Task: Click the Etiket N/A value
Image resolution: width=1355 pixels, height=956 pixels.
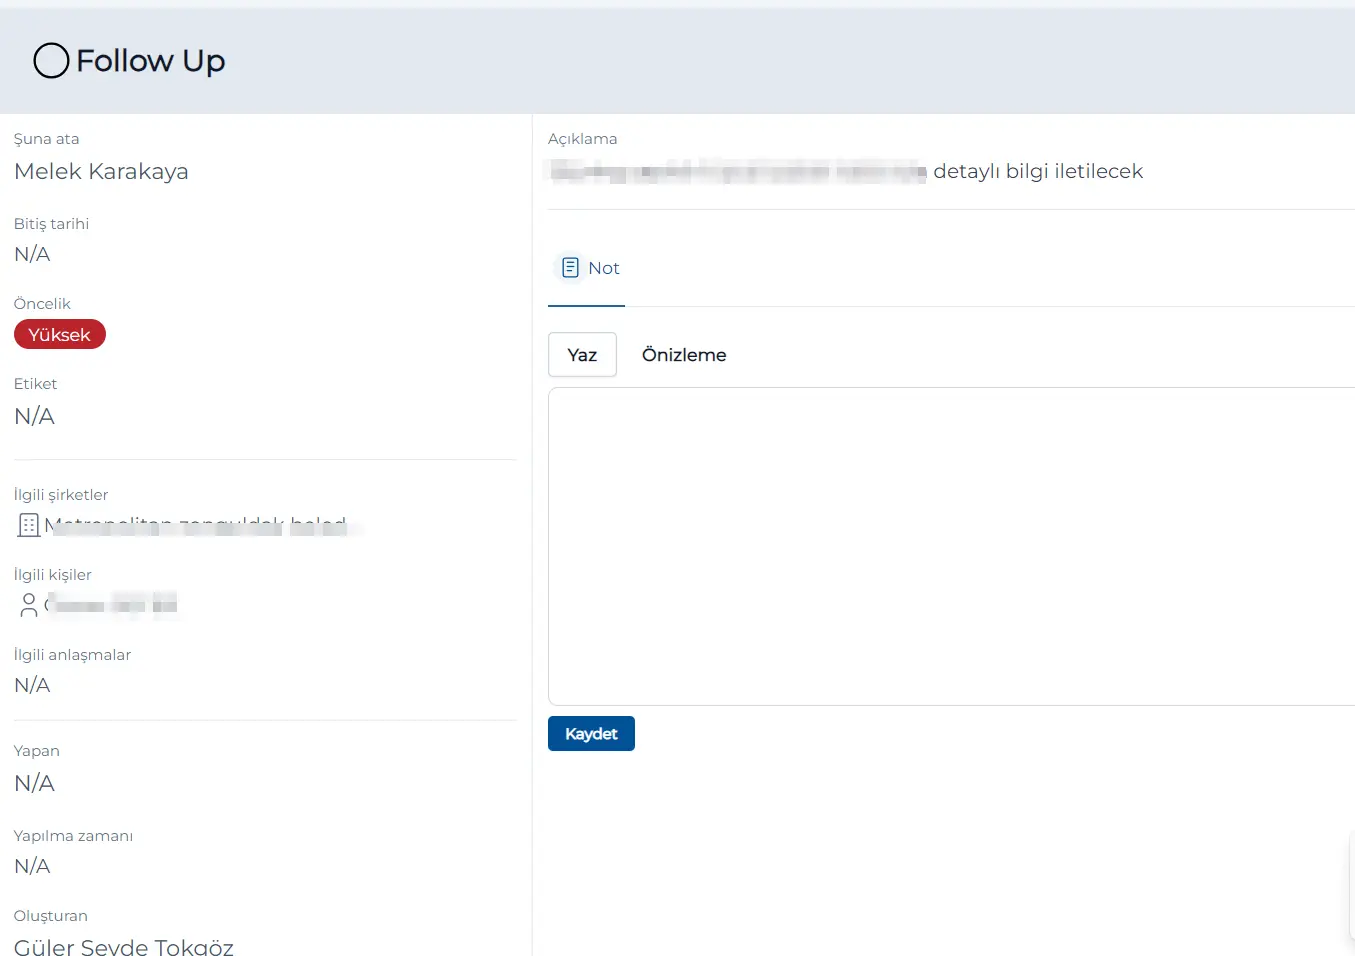Action: [x=34, y=416]
